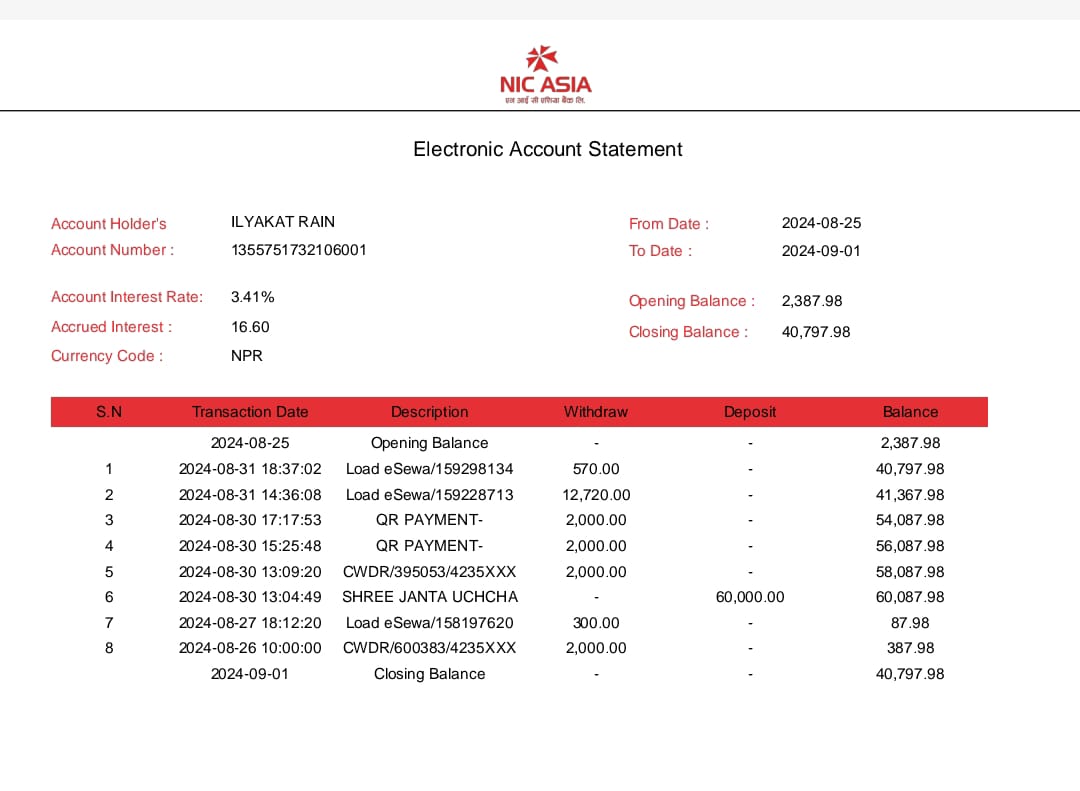Viewport: 1080px width, 791px height.
Task: Click the NIC ASIA star logo
Action: [546, 74]
